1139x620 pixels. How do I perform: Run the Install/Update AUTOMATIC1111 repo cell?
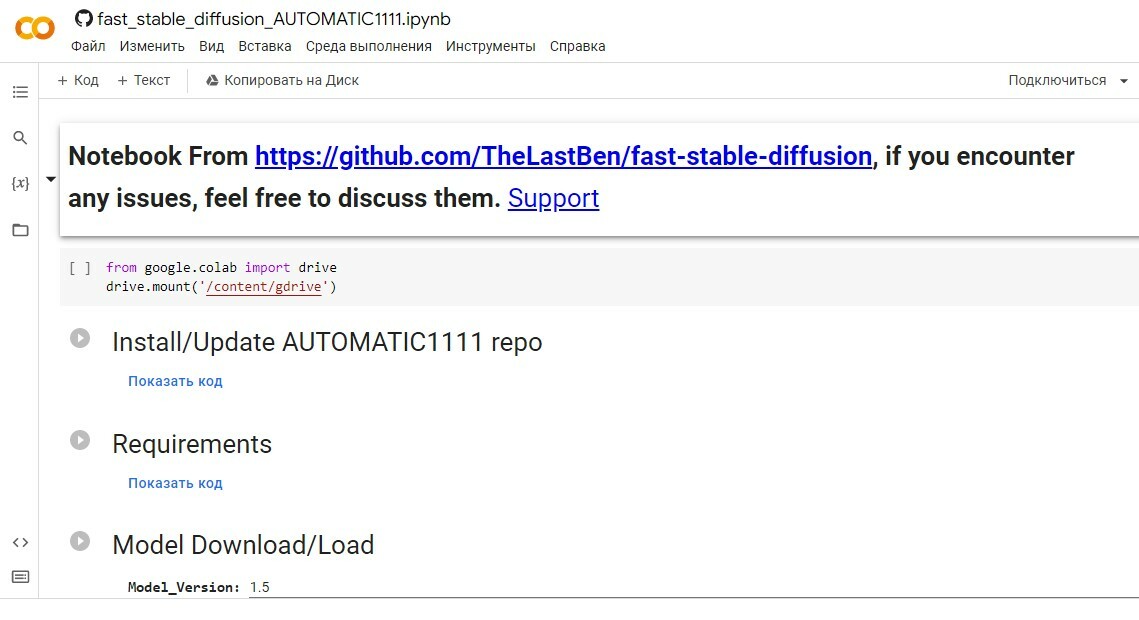(x=80, y=338)
